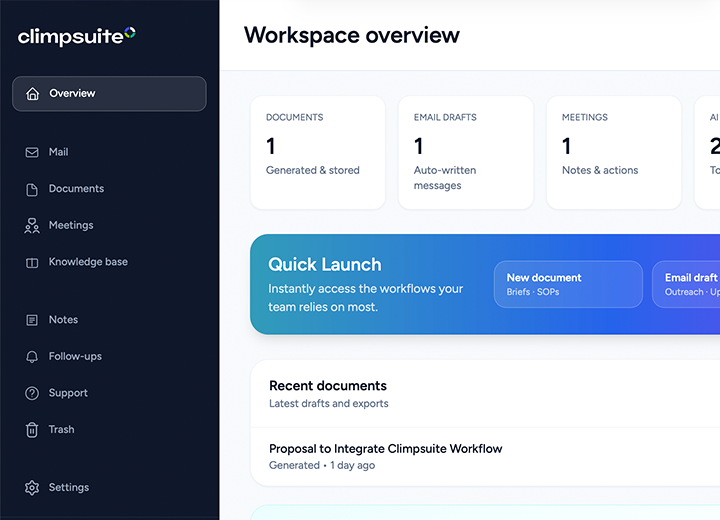Open the Email Drafts stat card
This screenshot has width=720, height=520.
466,153
